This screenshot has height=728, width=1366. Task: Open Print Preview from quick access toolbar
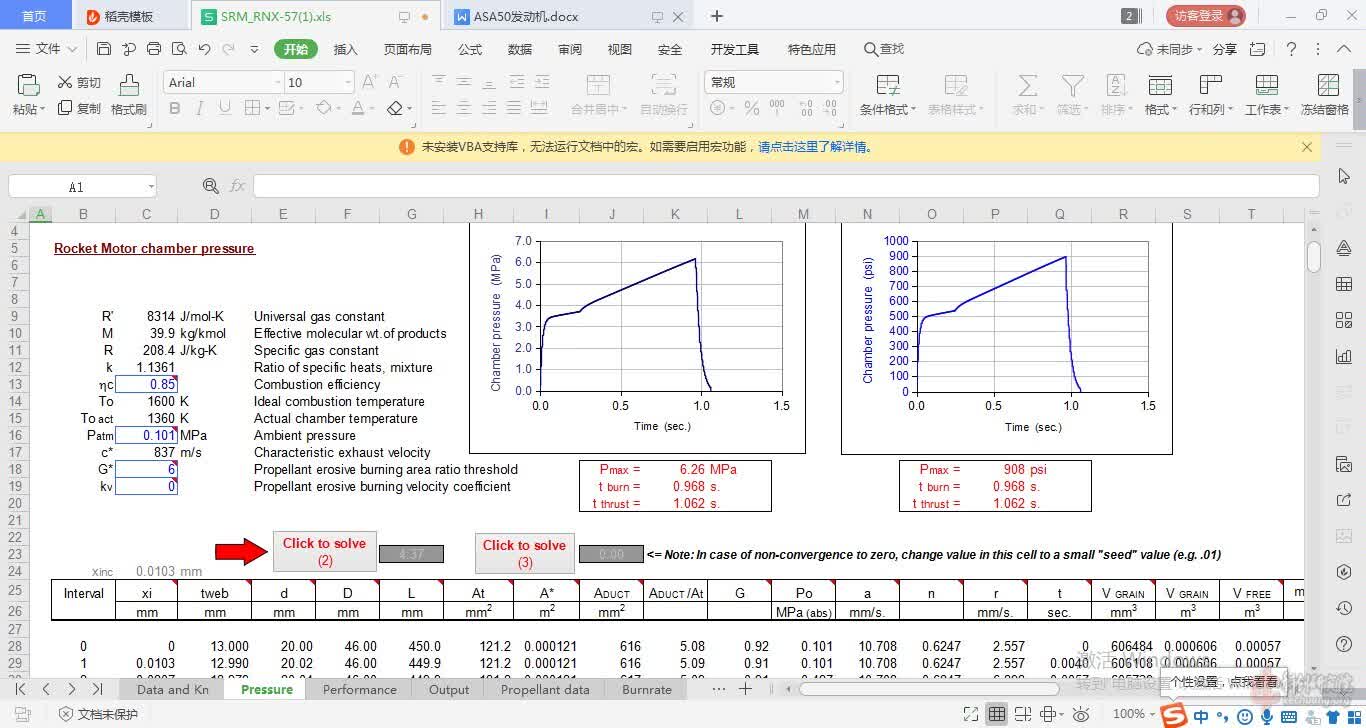coord(179,49)
